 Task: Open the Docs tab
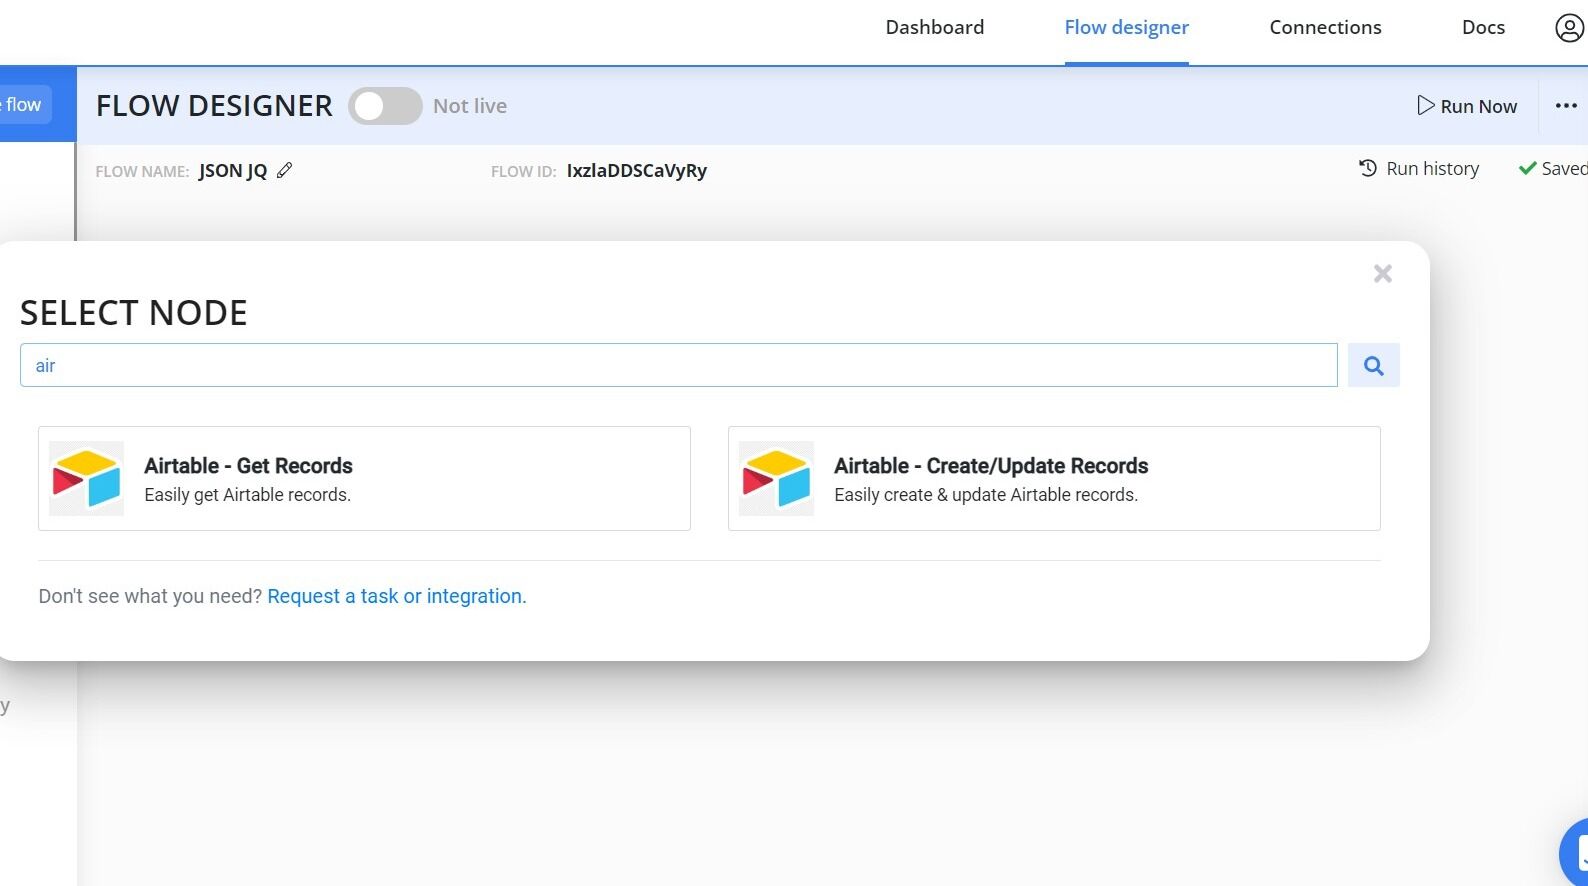pos(1483,27)
